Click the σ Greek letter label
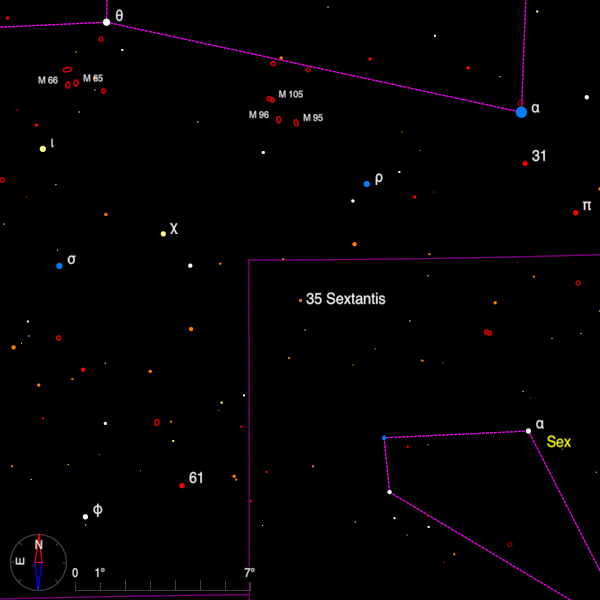The width and height of the screenshot is (600, 600). coord(72,259)
